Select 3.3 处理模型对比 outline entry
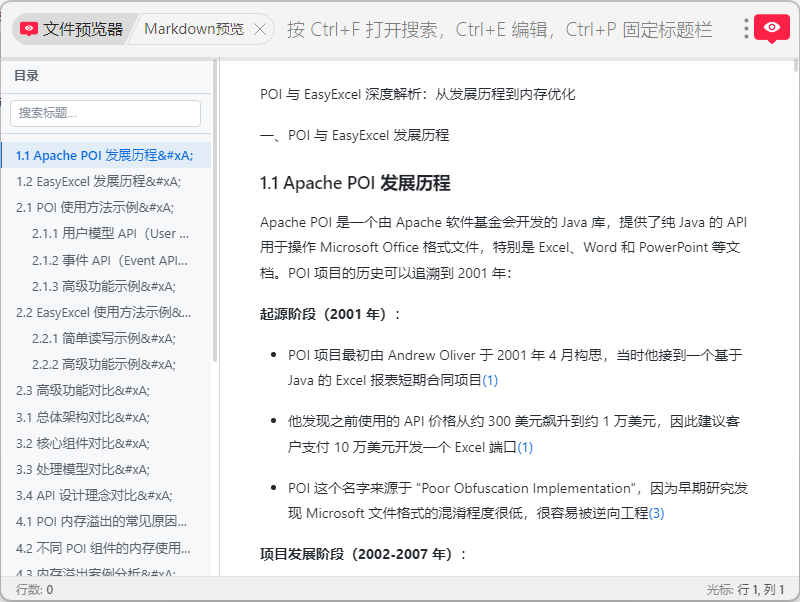Viewport: 800px width, 602px height. (106, 469)
